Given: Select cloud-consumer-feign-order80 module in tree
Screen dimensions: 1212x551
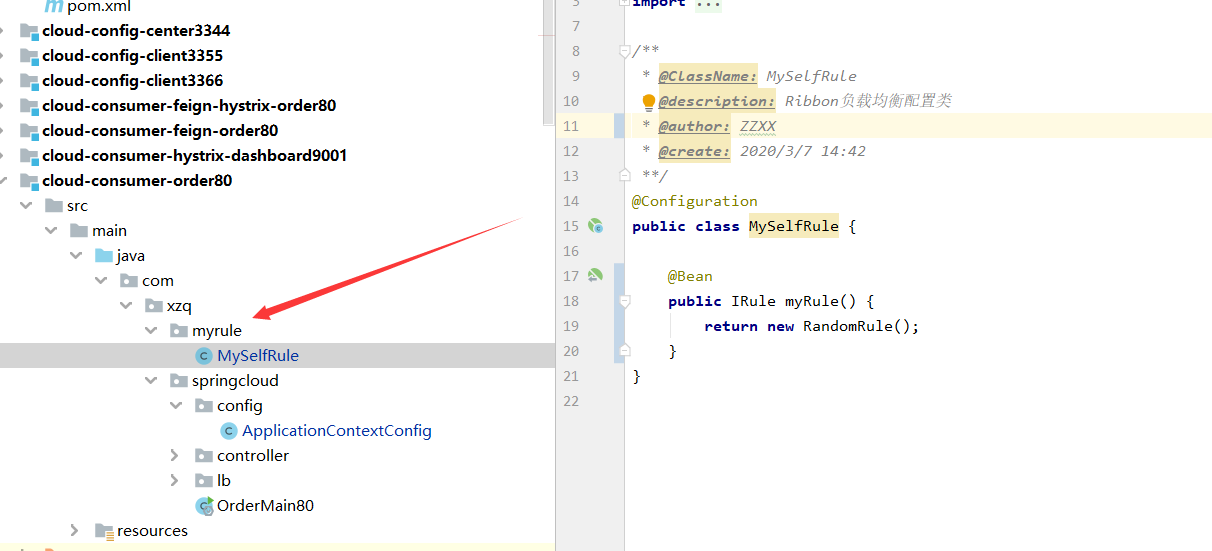Looking at the screenshot, I should click(x=160, y=131).
